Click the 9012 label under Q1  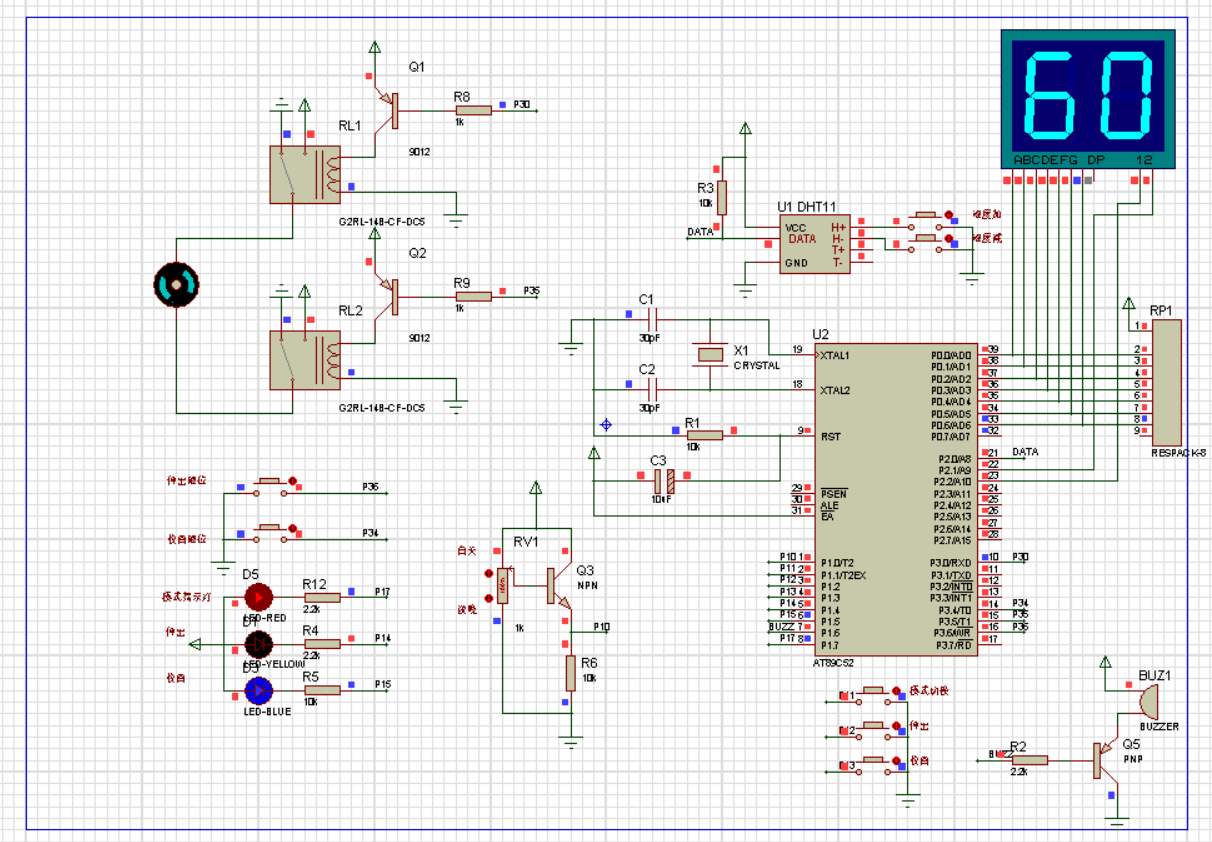pos(419,151)
